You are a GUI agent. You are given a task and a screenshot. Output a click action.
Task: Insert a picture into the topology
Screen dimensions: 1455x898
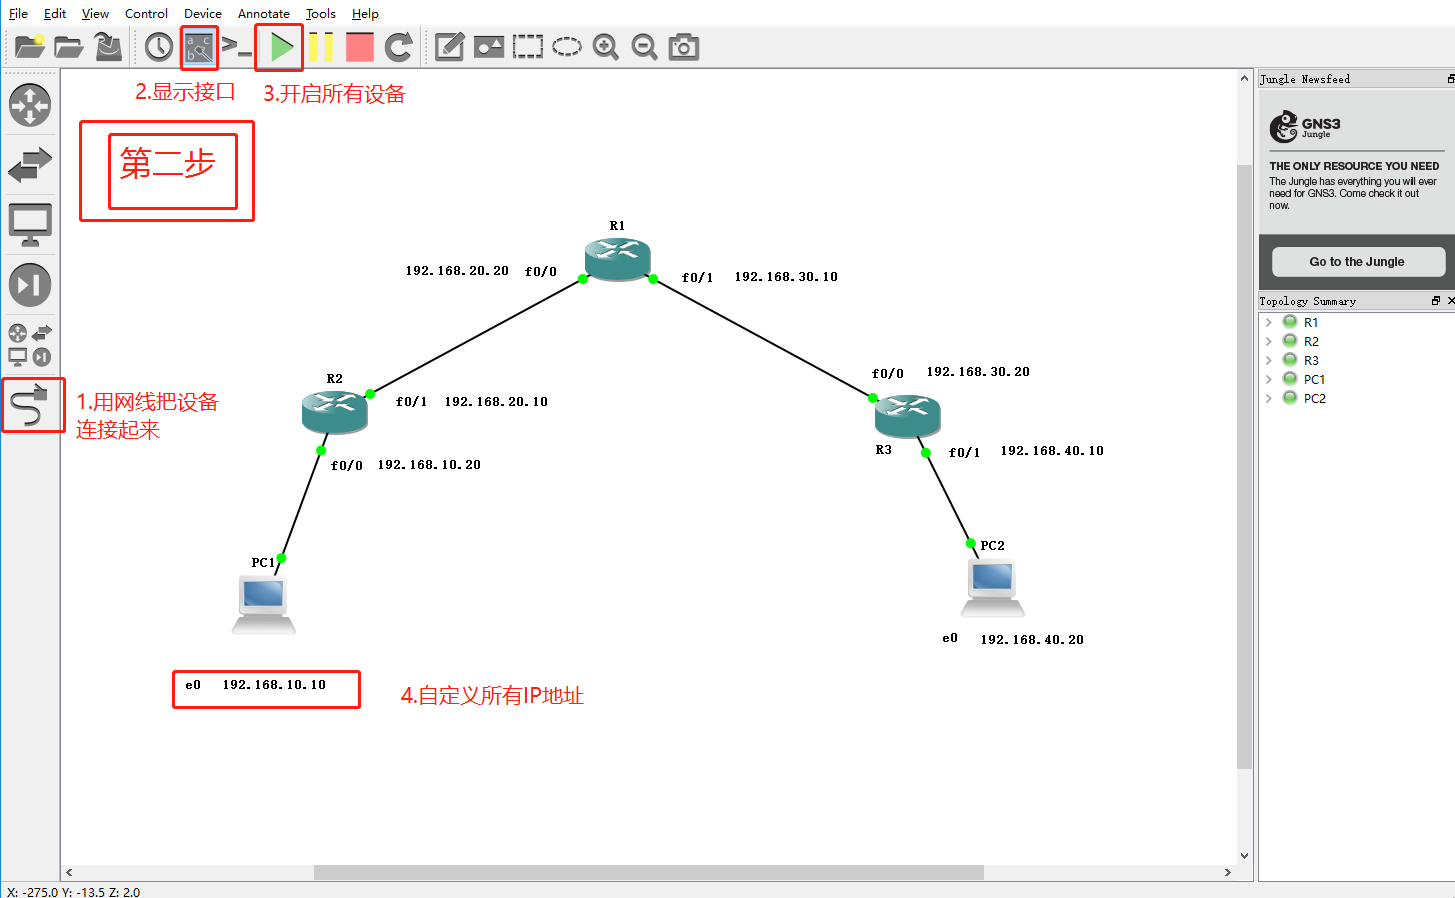489,46
